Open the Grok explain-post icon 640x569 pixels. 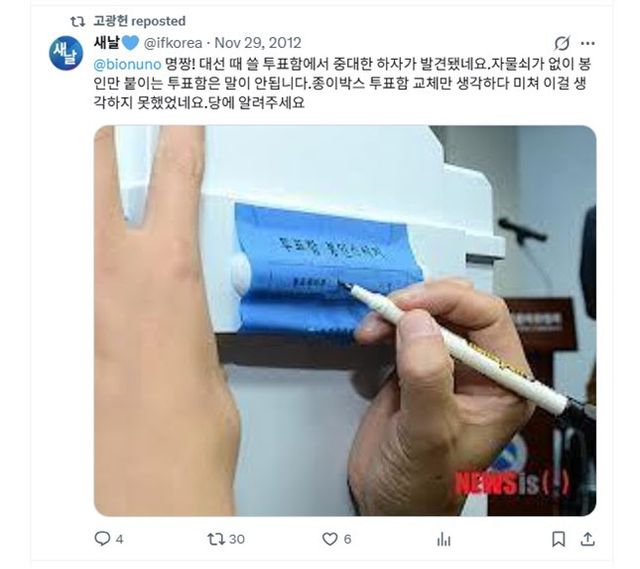point(562,43)
